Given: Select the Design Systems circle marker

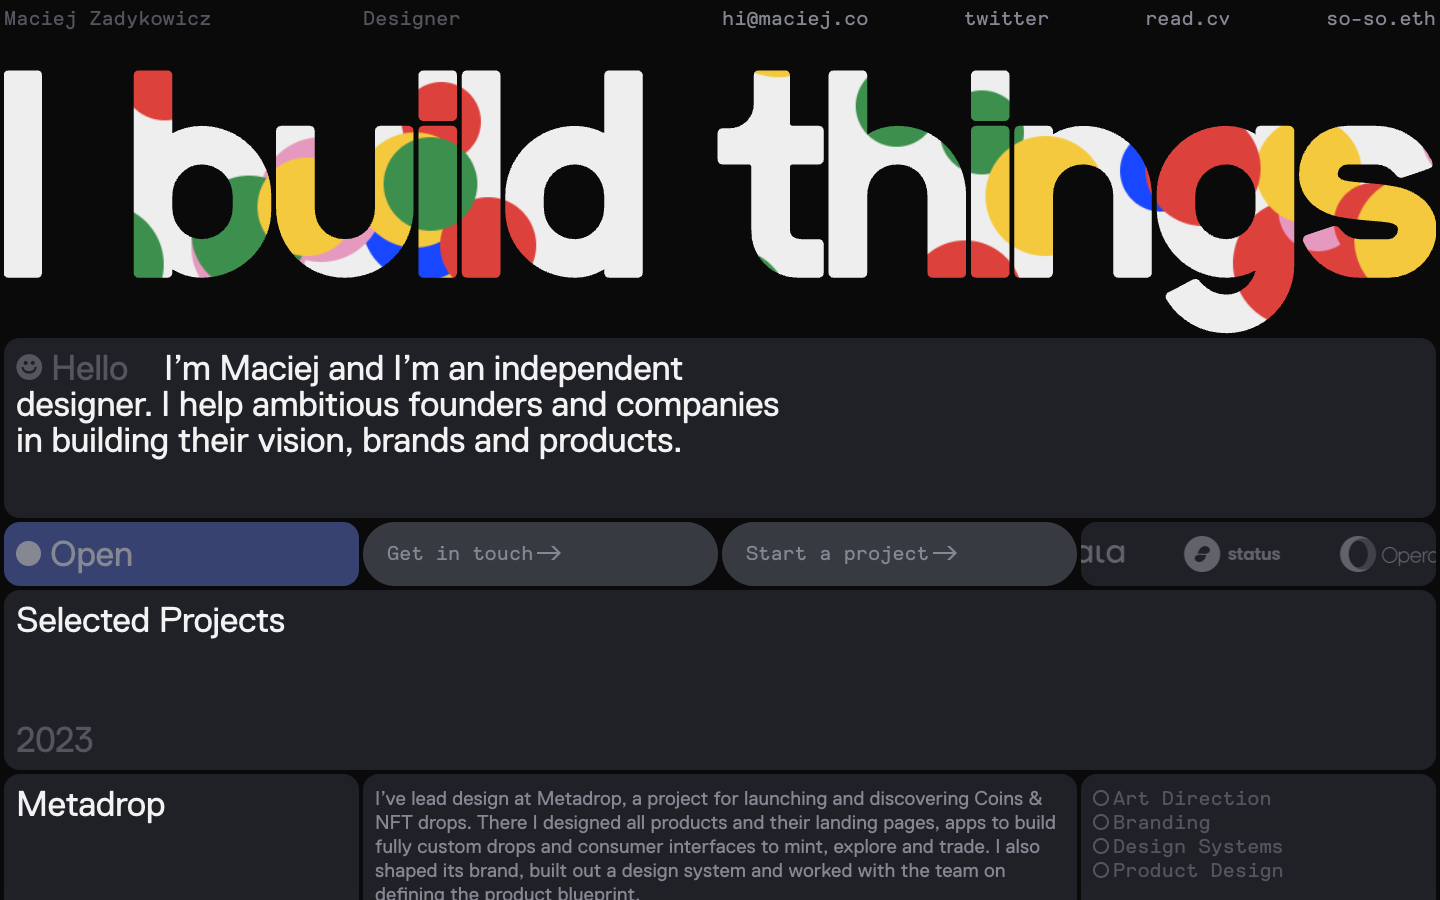Looking at the screenshot, I should 1101,846.
